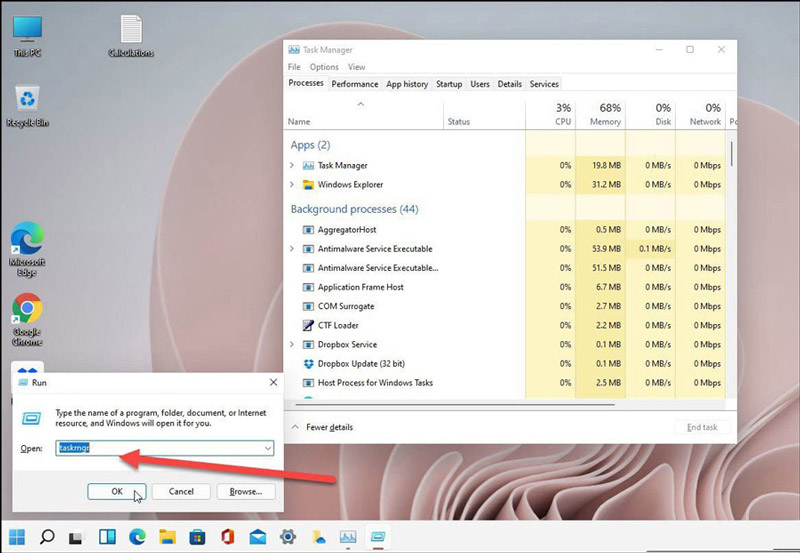The image size is (800, 553).
Task: Open the dropdown arrow in the Run Open field
Action: tap(267, 449)
